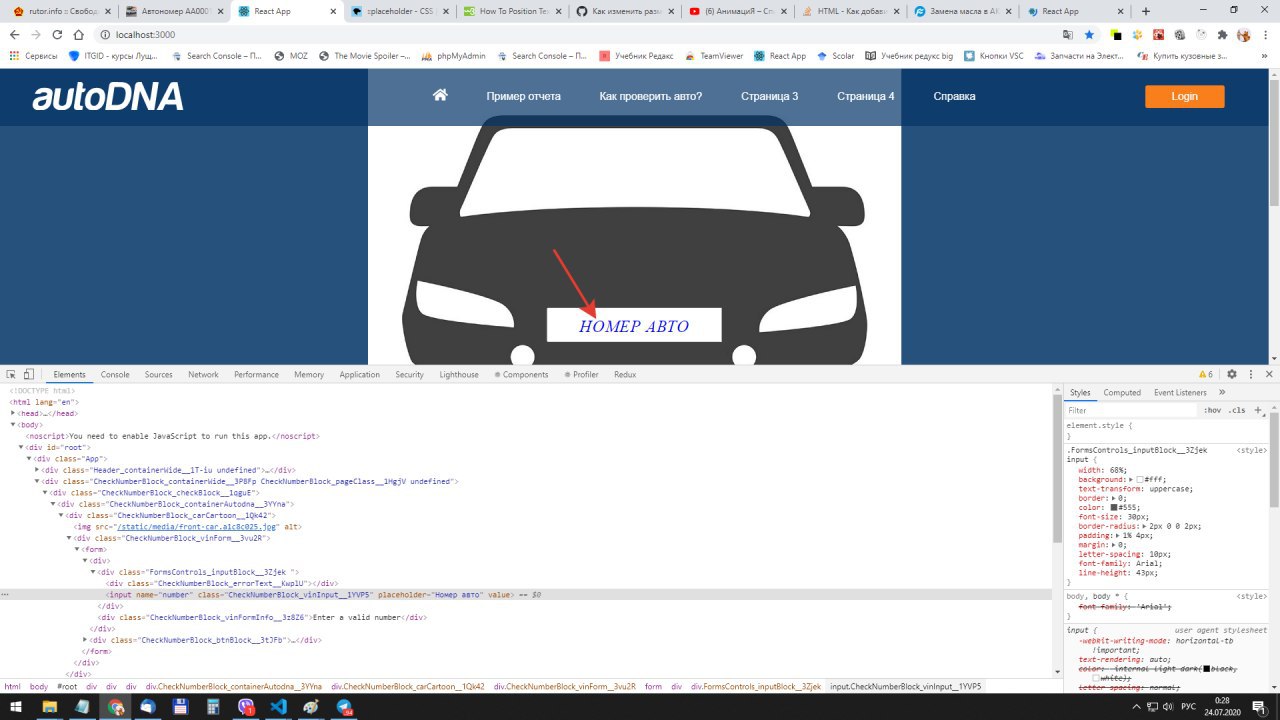Collapse the form element node
The image size is (1280, 720).
77,549
